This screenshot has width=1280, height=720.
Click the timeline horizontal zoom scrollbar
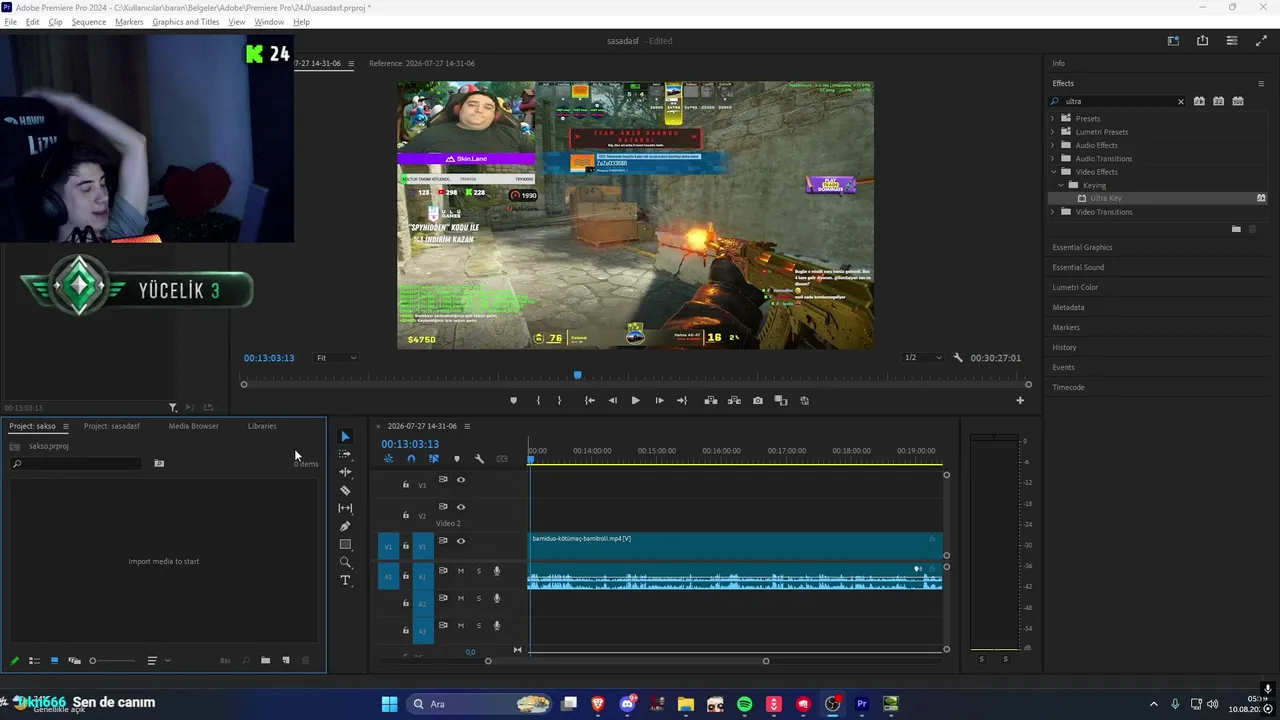point(627,660)
